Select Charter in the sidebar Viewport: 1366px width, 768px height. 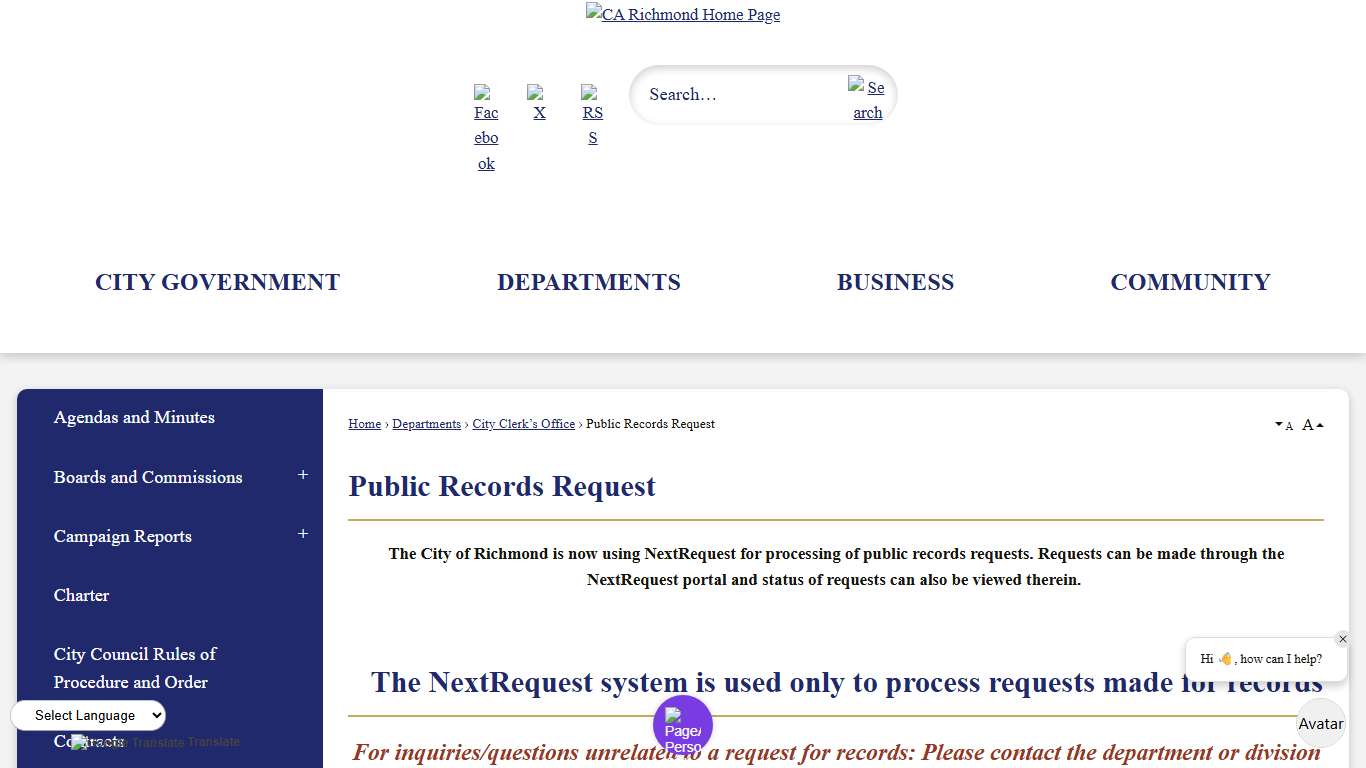(81, 595)
